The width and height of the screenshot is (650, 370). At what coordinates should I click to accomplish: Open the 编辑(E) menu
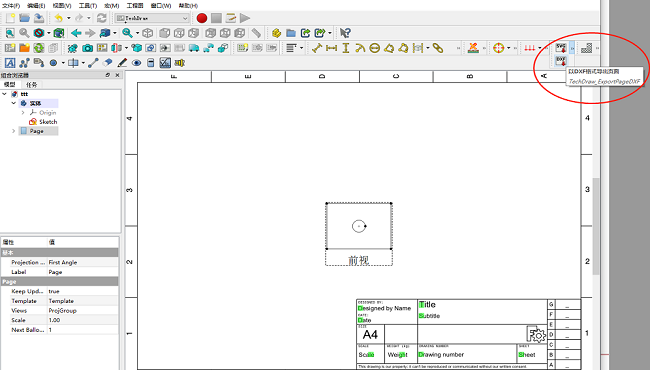click(36, 6)
